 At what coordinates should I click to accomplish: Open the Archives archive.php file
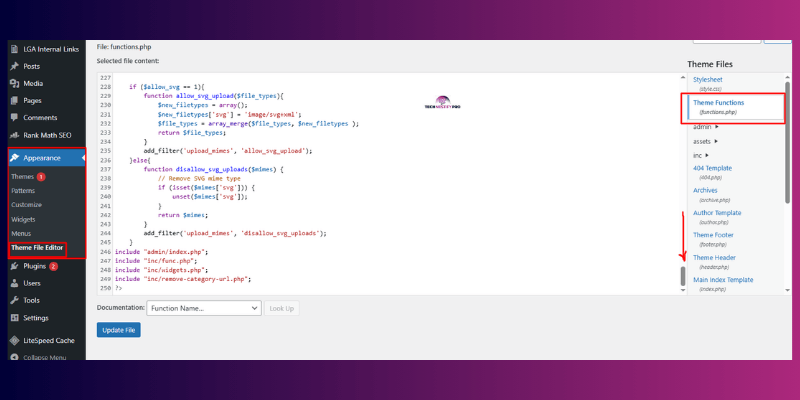(x=706, y=194)
